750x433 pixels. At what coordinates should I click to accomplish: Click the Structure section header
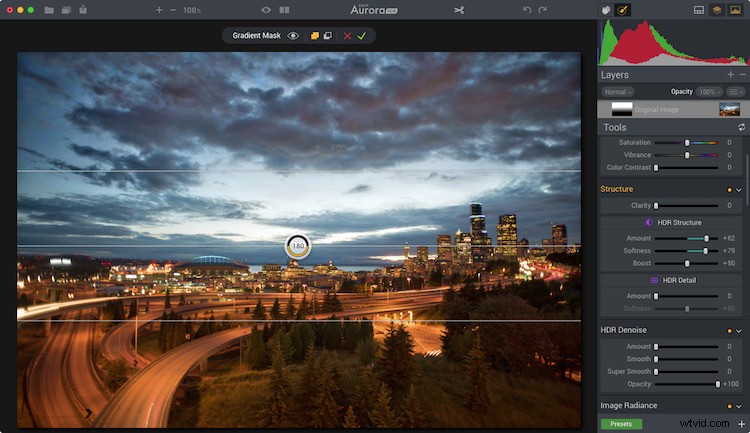pos(617,189)
